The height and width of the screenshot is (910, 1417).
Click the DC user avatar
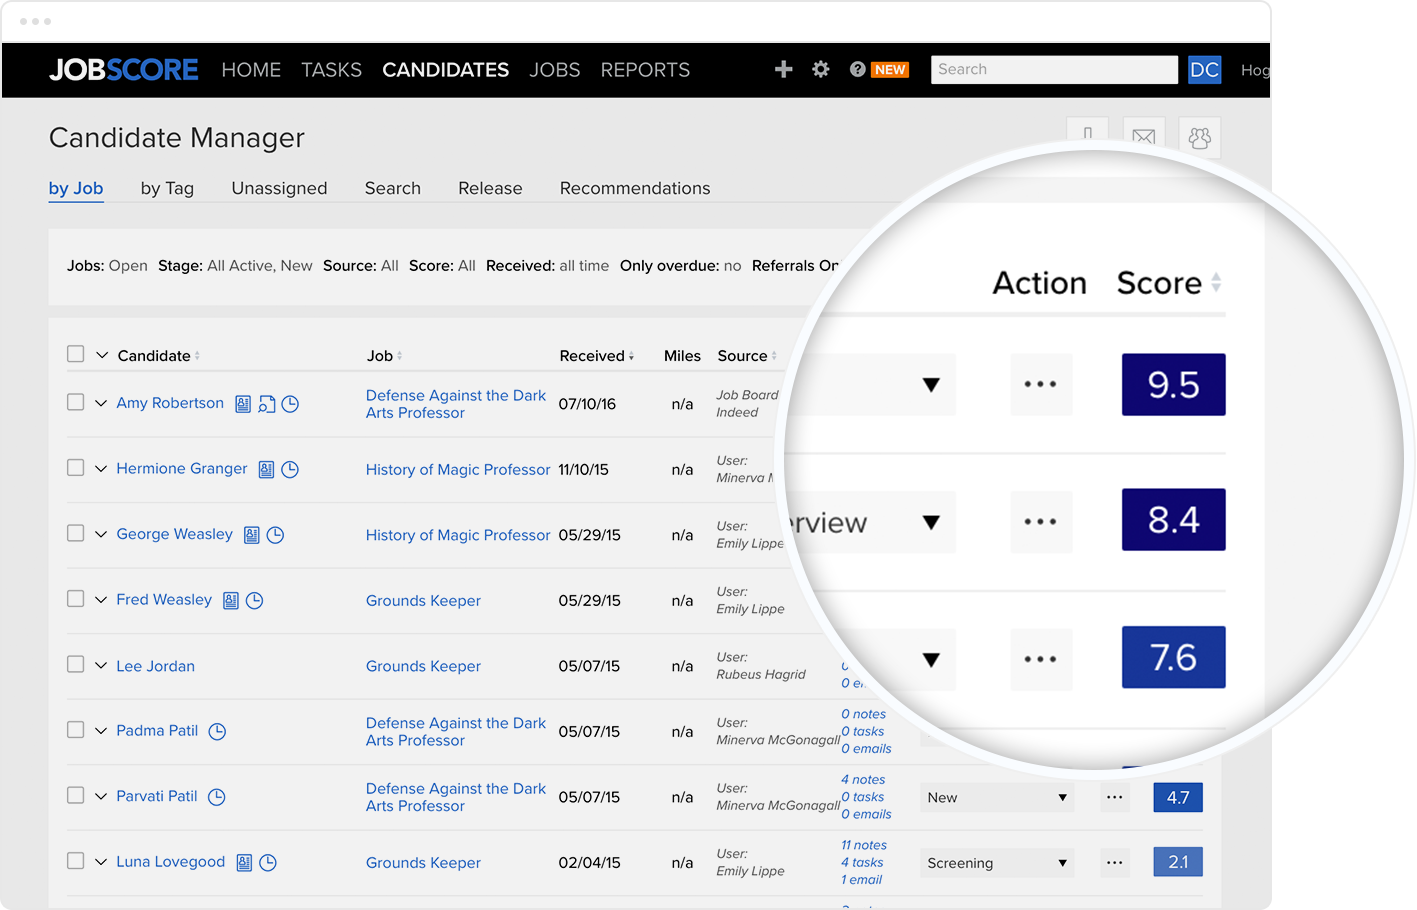(x=1205, y=69)
